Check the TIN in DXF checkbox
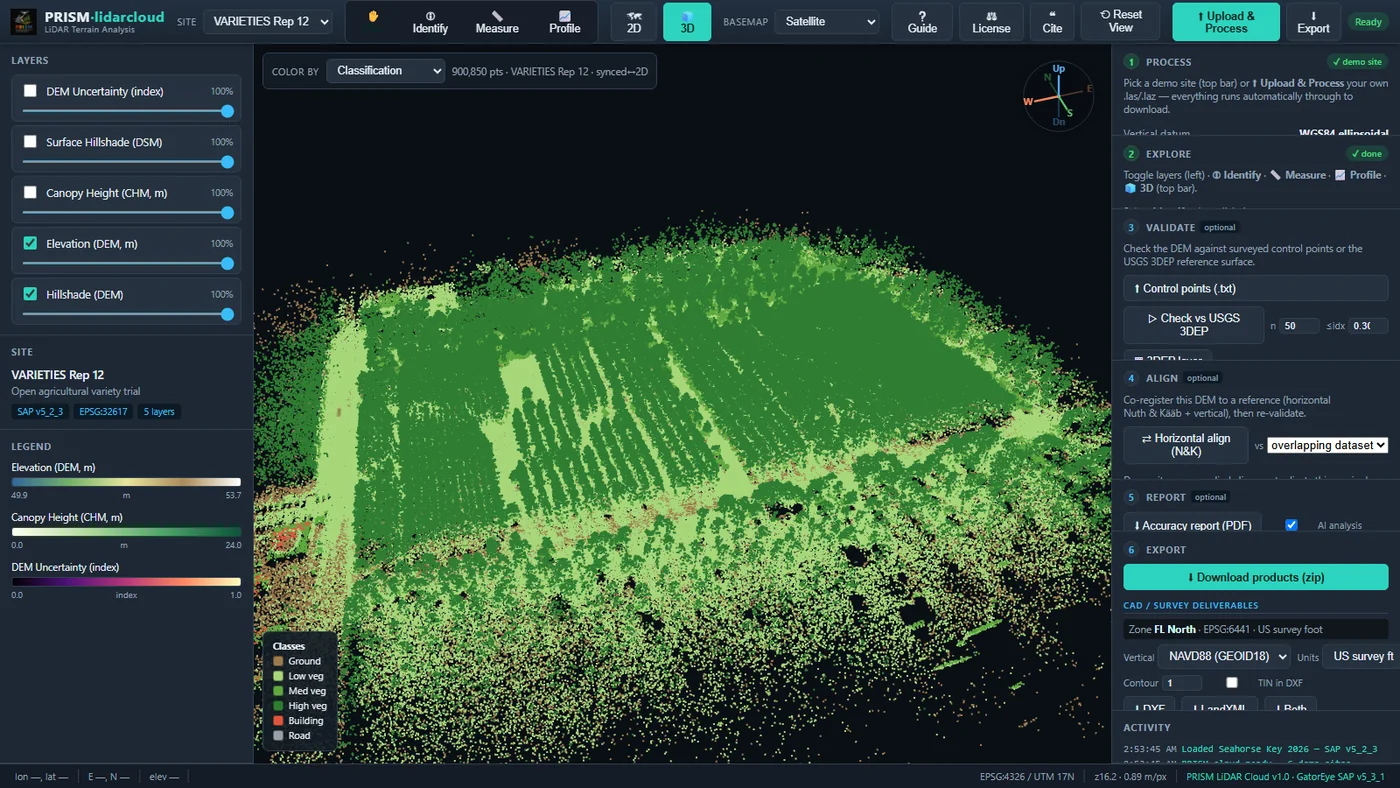The image size is (1400, 788). [x=1232, y=682]
